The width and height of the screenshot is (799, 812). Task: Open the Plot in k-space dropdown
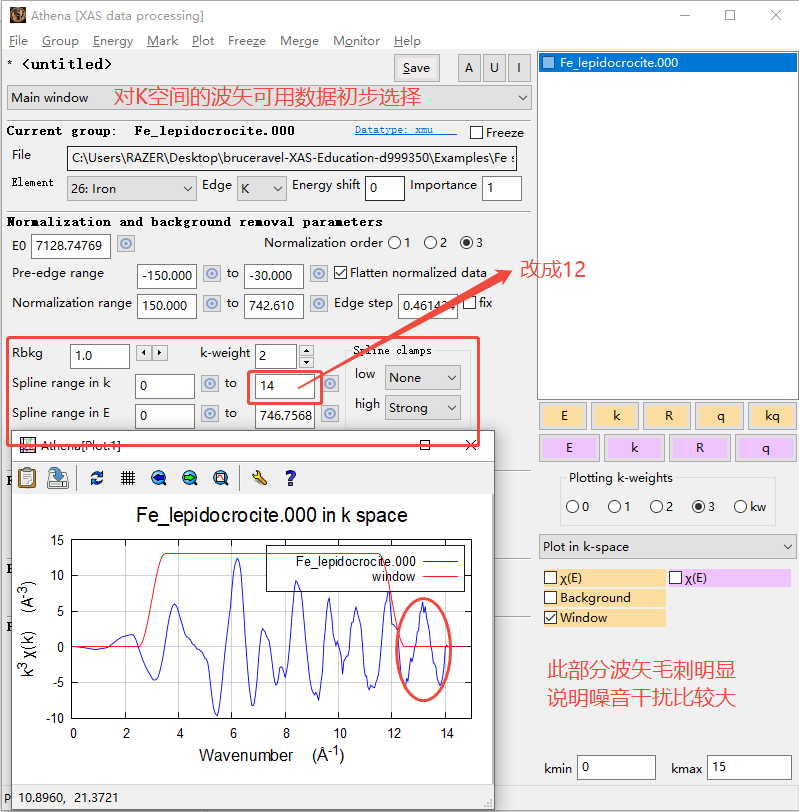[667, 547]
